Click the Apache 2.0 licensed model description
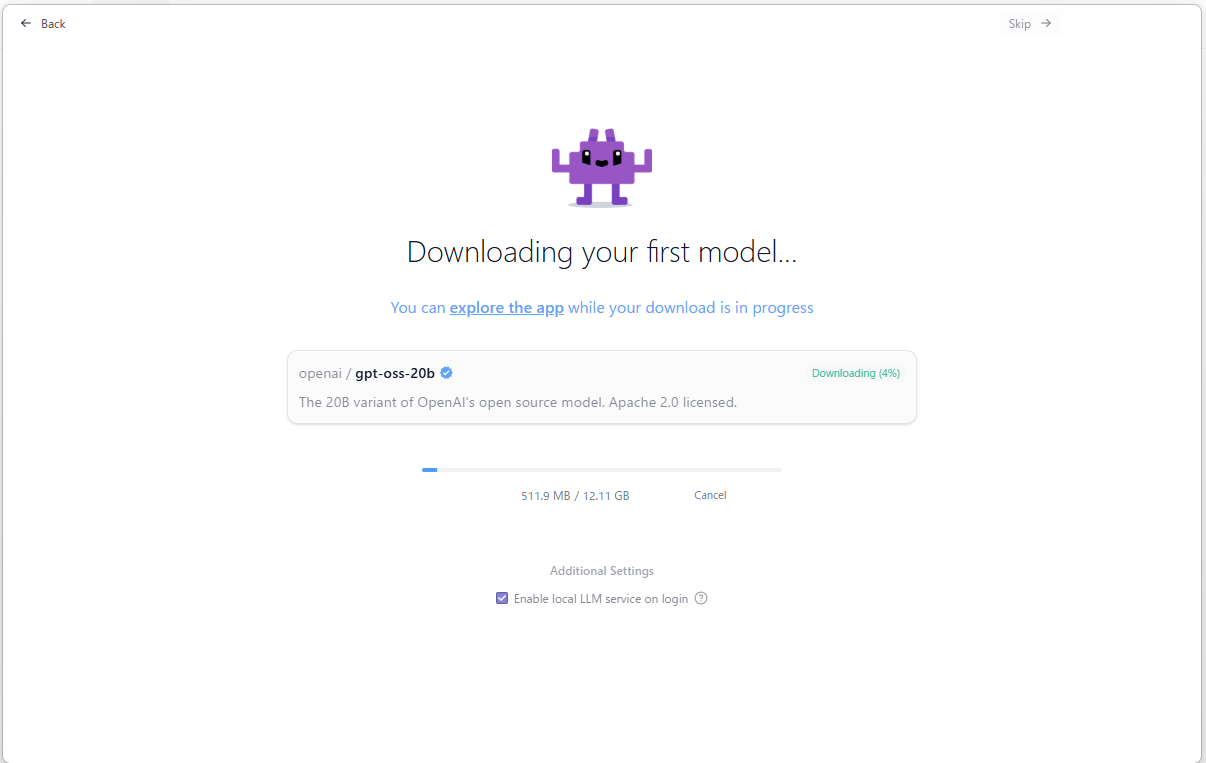 (518, 403)
